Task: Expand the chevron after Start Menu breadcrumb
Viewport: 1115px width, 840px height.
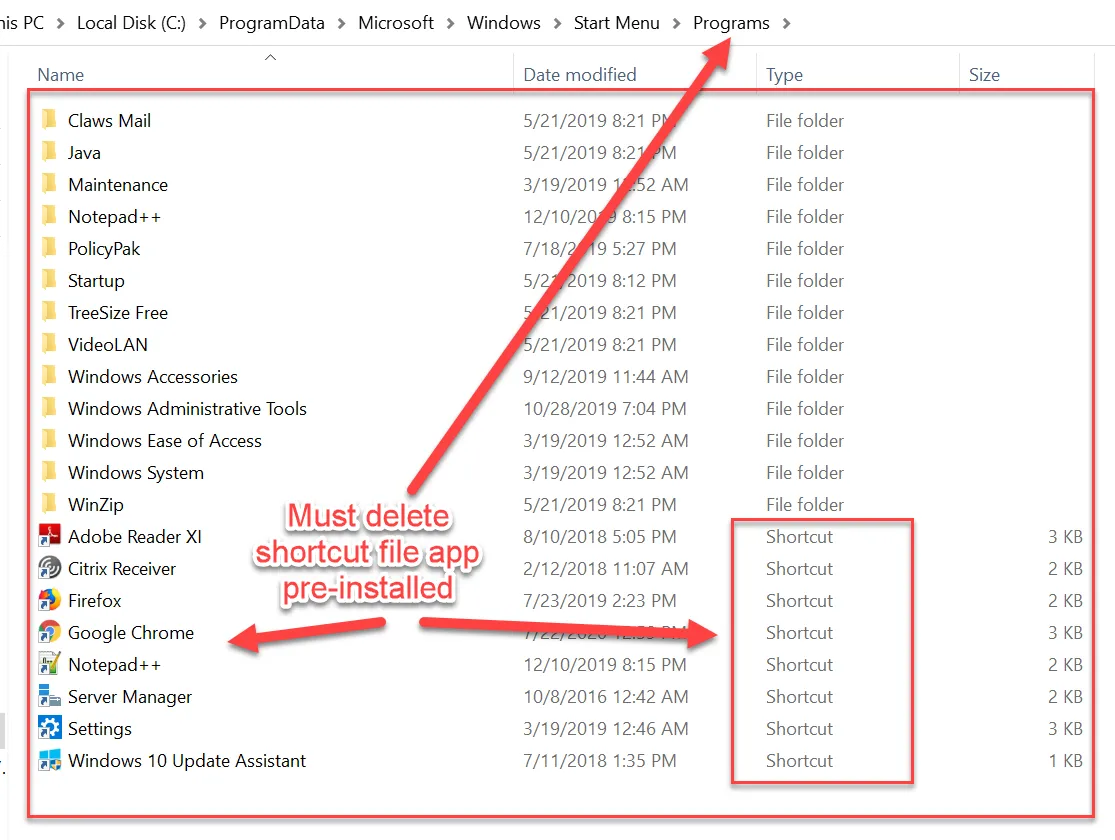Action: click(x=677, y=23)
